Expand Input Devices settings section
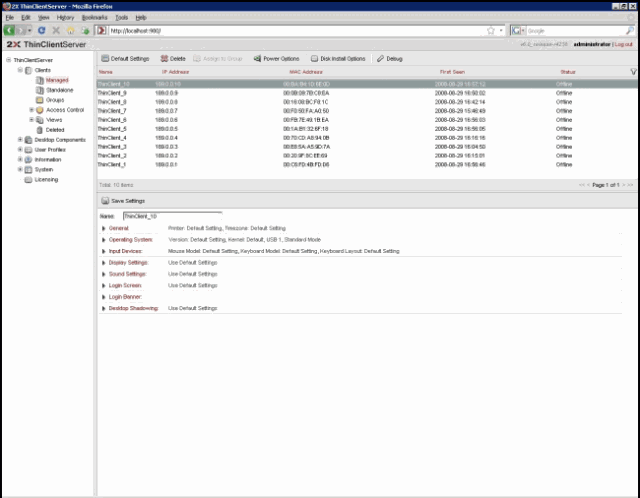Screen dimensions: 640x498 point(104,251)
